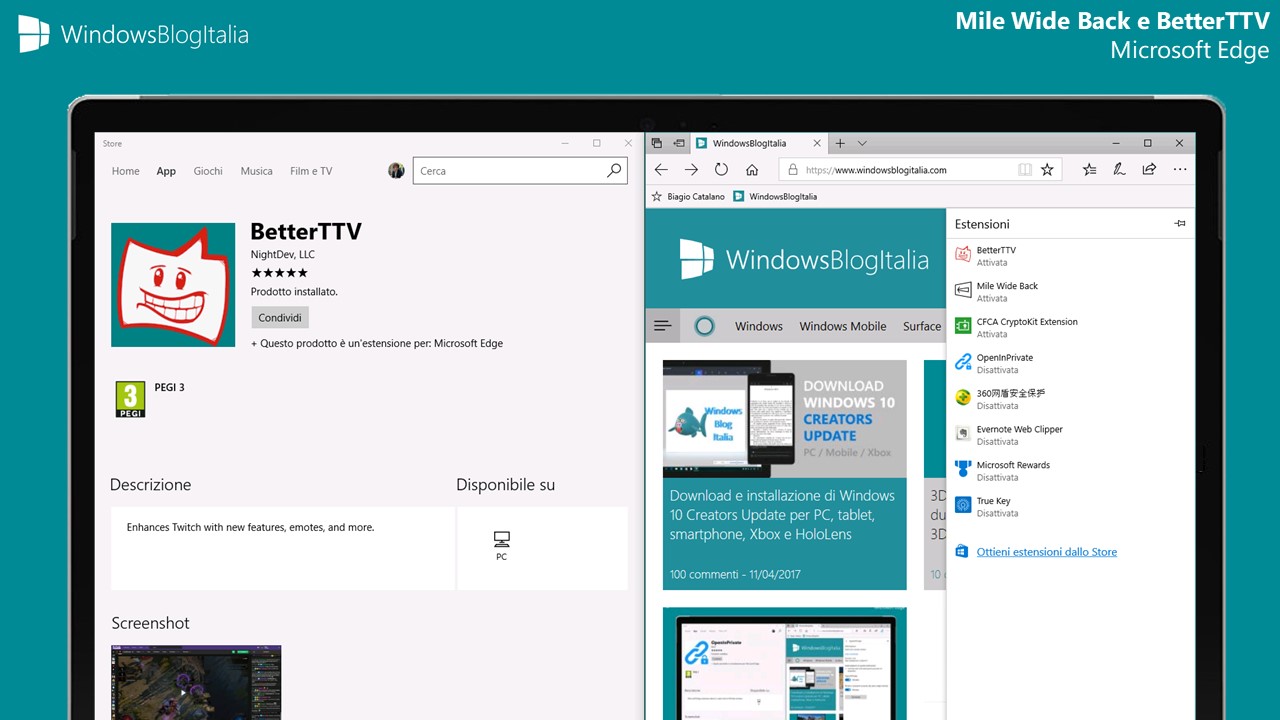Go to Home in Store
This screenshot has height=720, width=1280.
tap(126, 171)
